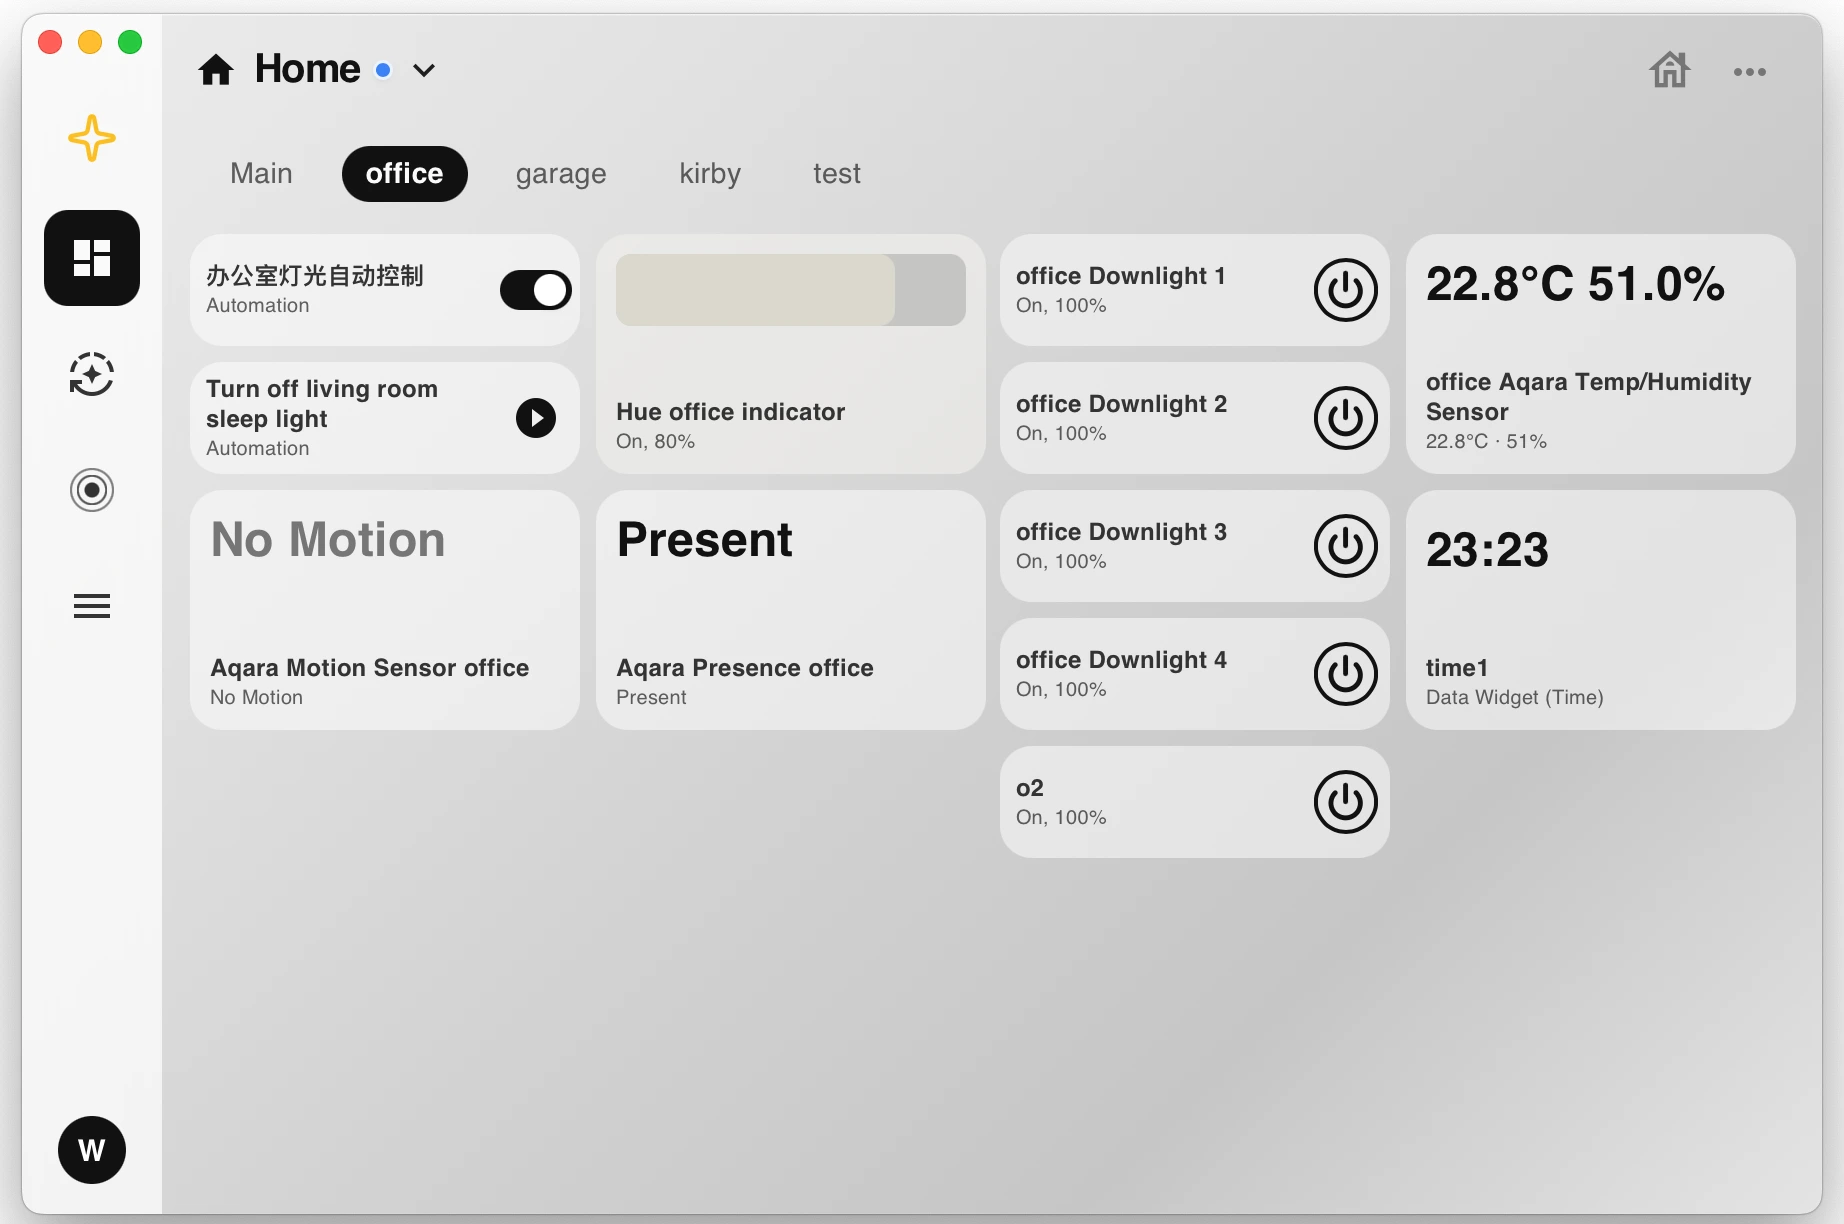Expand the Home dropdown chevron
The width and height of the screenshot is (1844, 1224).
(x=424, y=70)
